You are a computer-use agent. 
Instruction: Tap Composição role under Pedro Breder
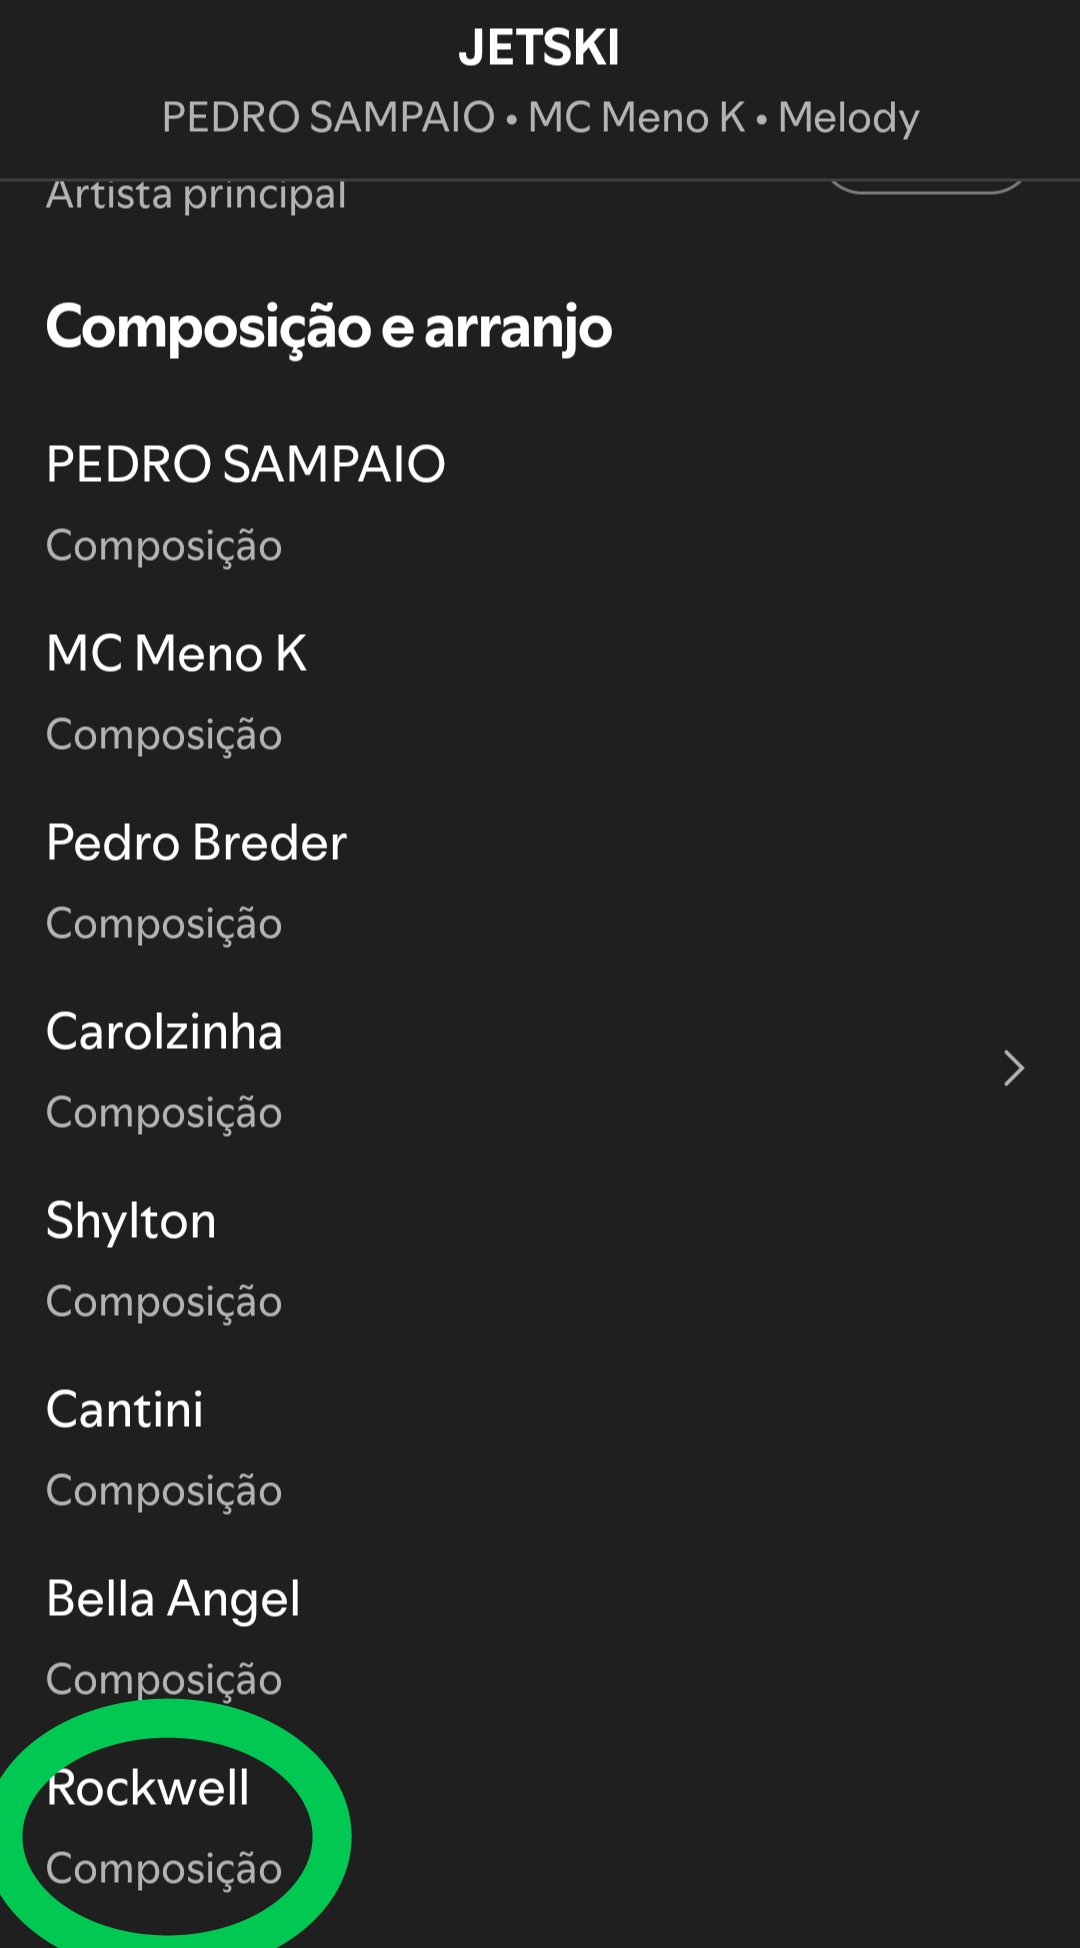click(x=164, y=923)
